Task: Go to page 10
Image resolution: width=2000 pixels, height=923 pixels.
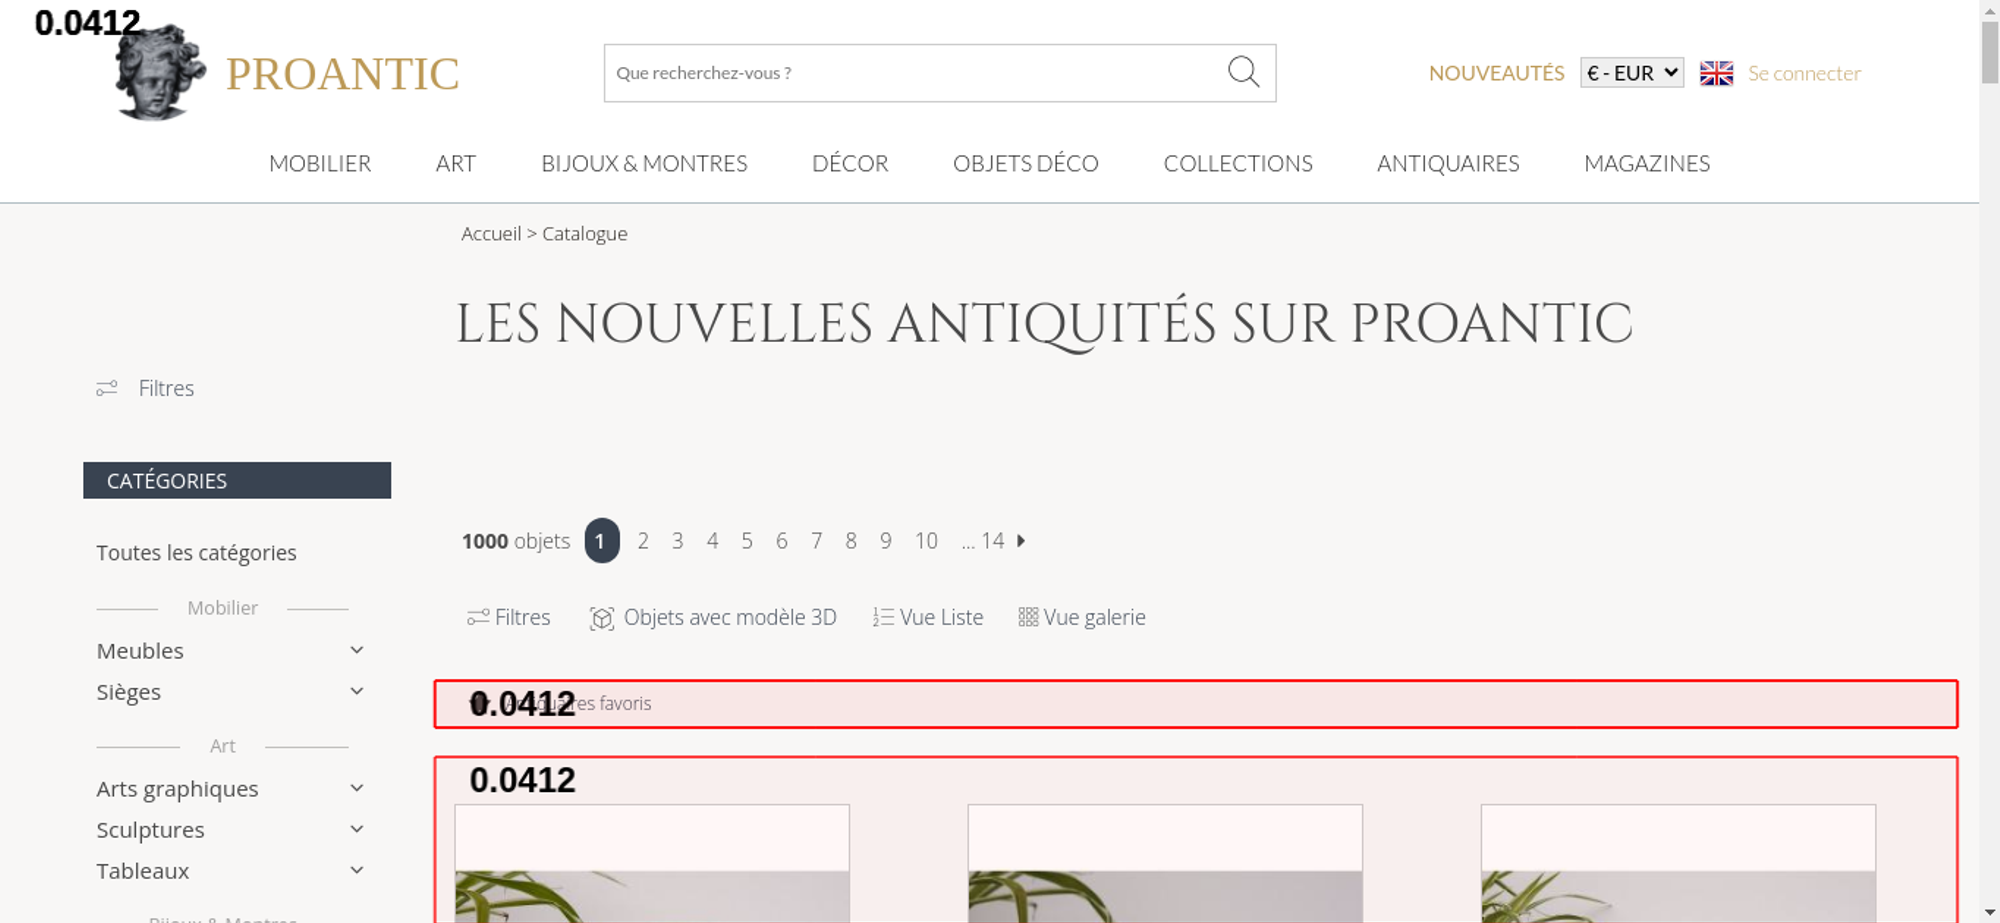Action: tap(926, 541)
